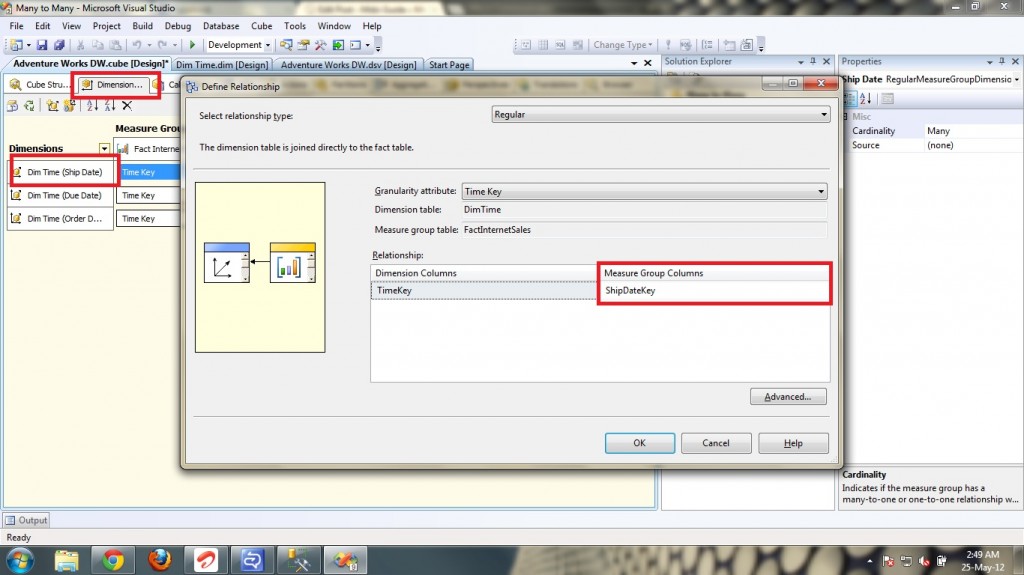Viewport: 1024px width, 575px height.
Task: Click the Alphabetical sort icon in Properties
Action: [866, 98]
